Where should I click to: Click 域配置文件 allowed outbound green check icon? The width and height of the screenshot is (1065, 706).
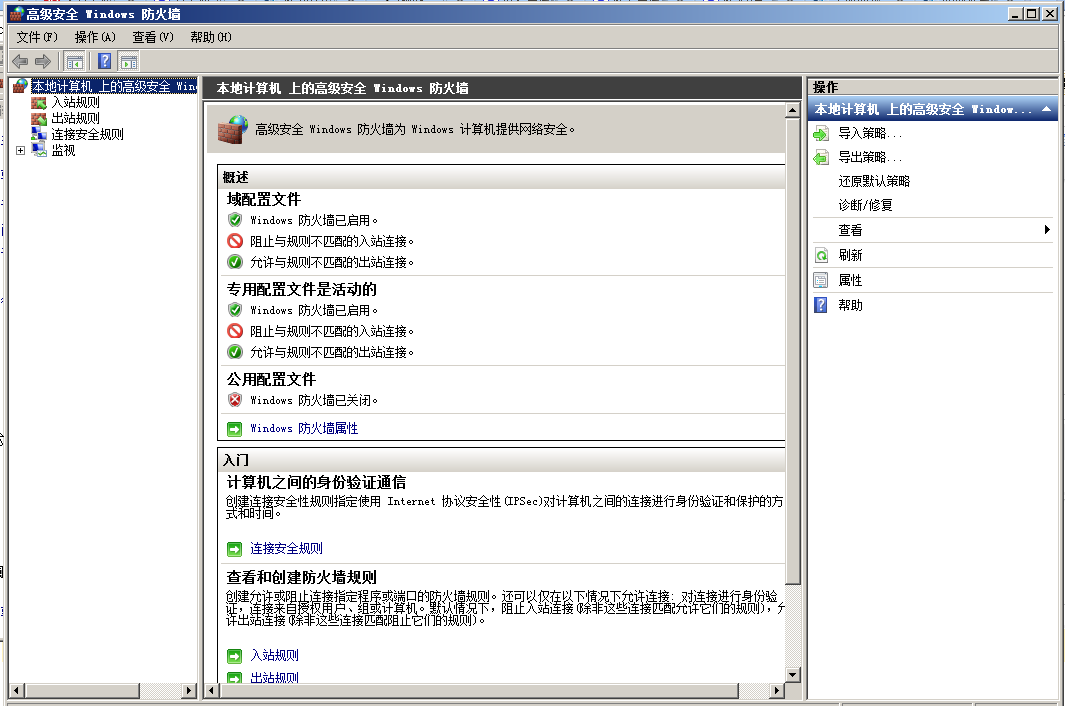click(235, 262)
